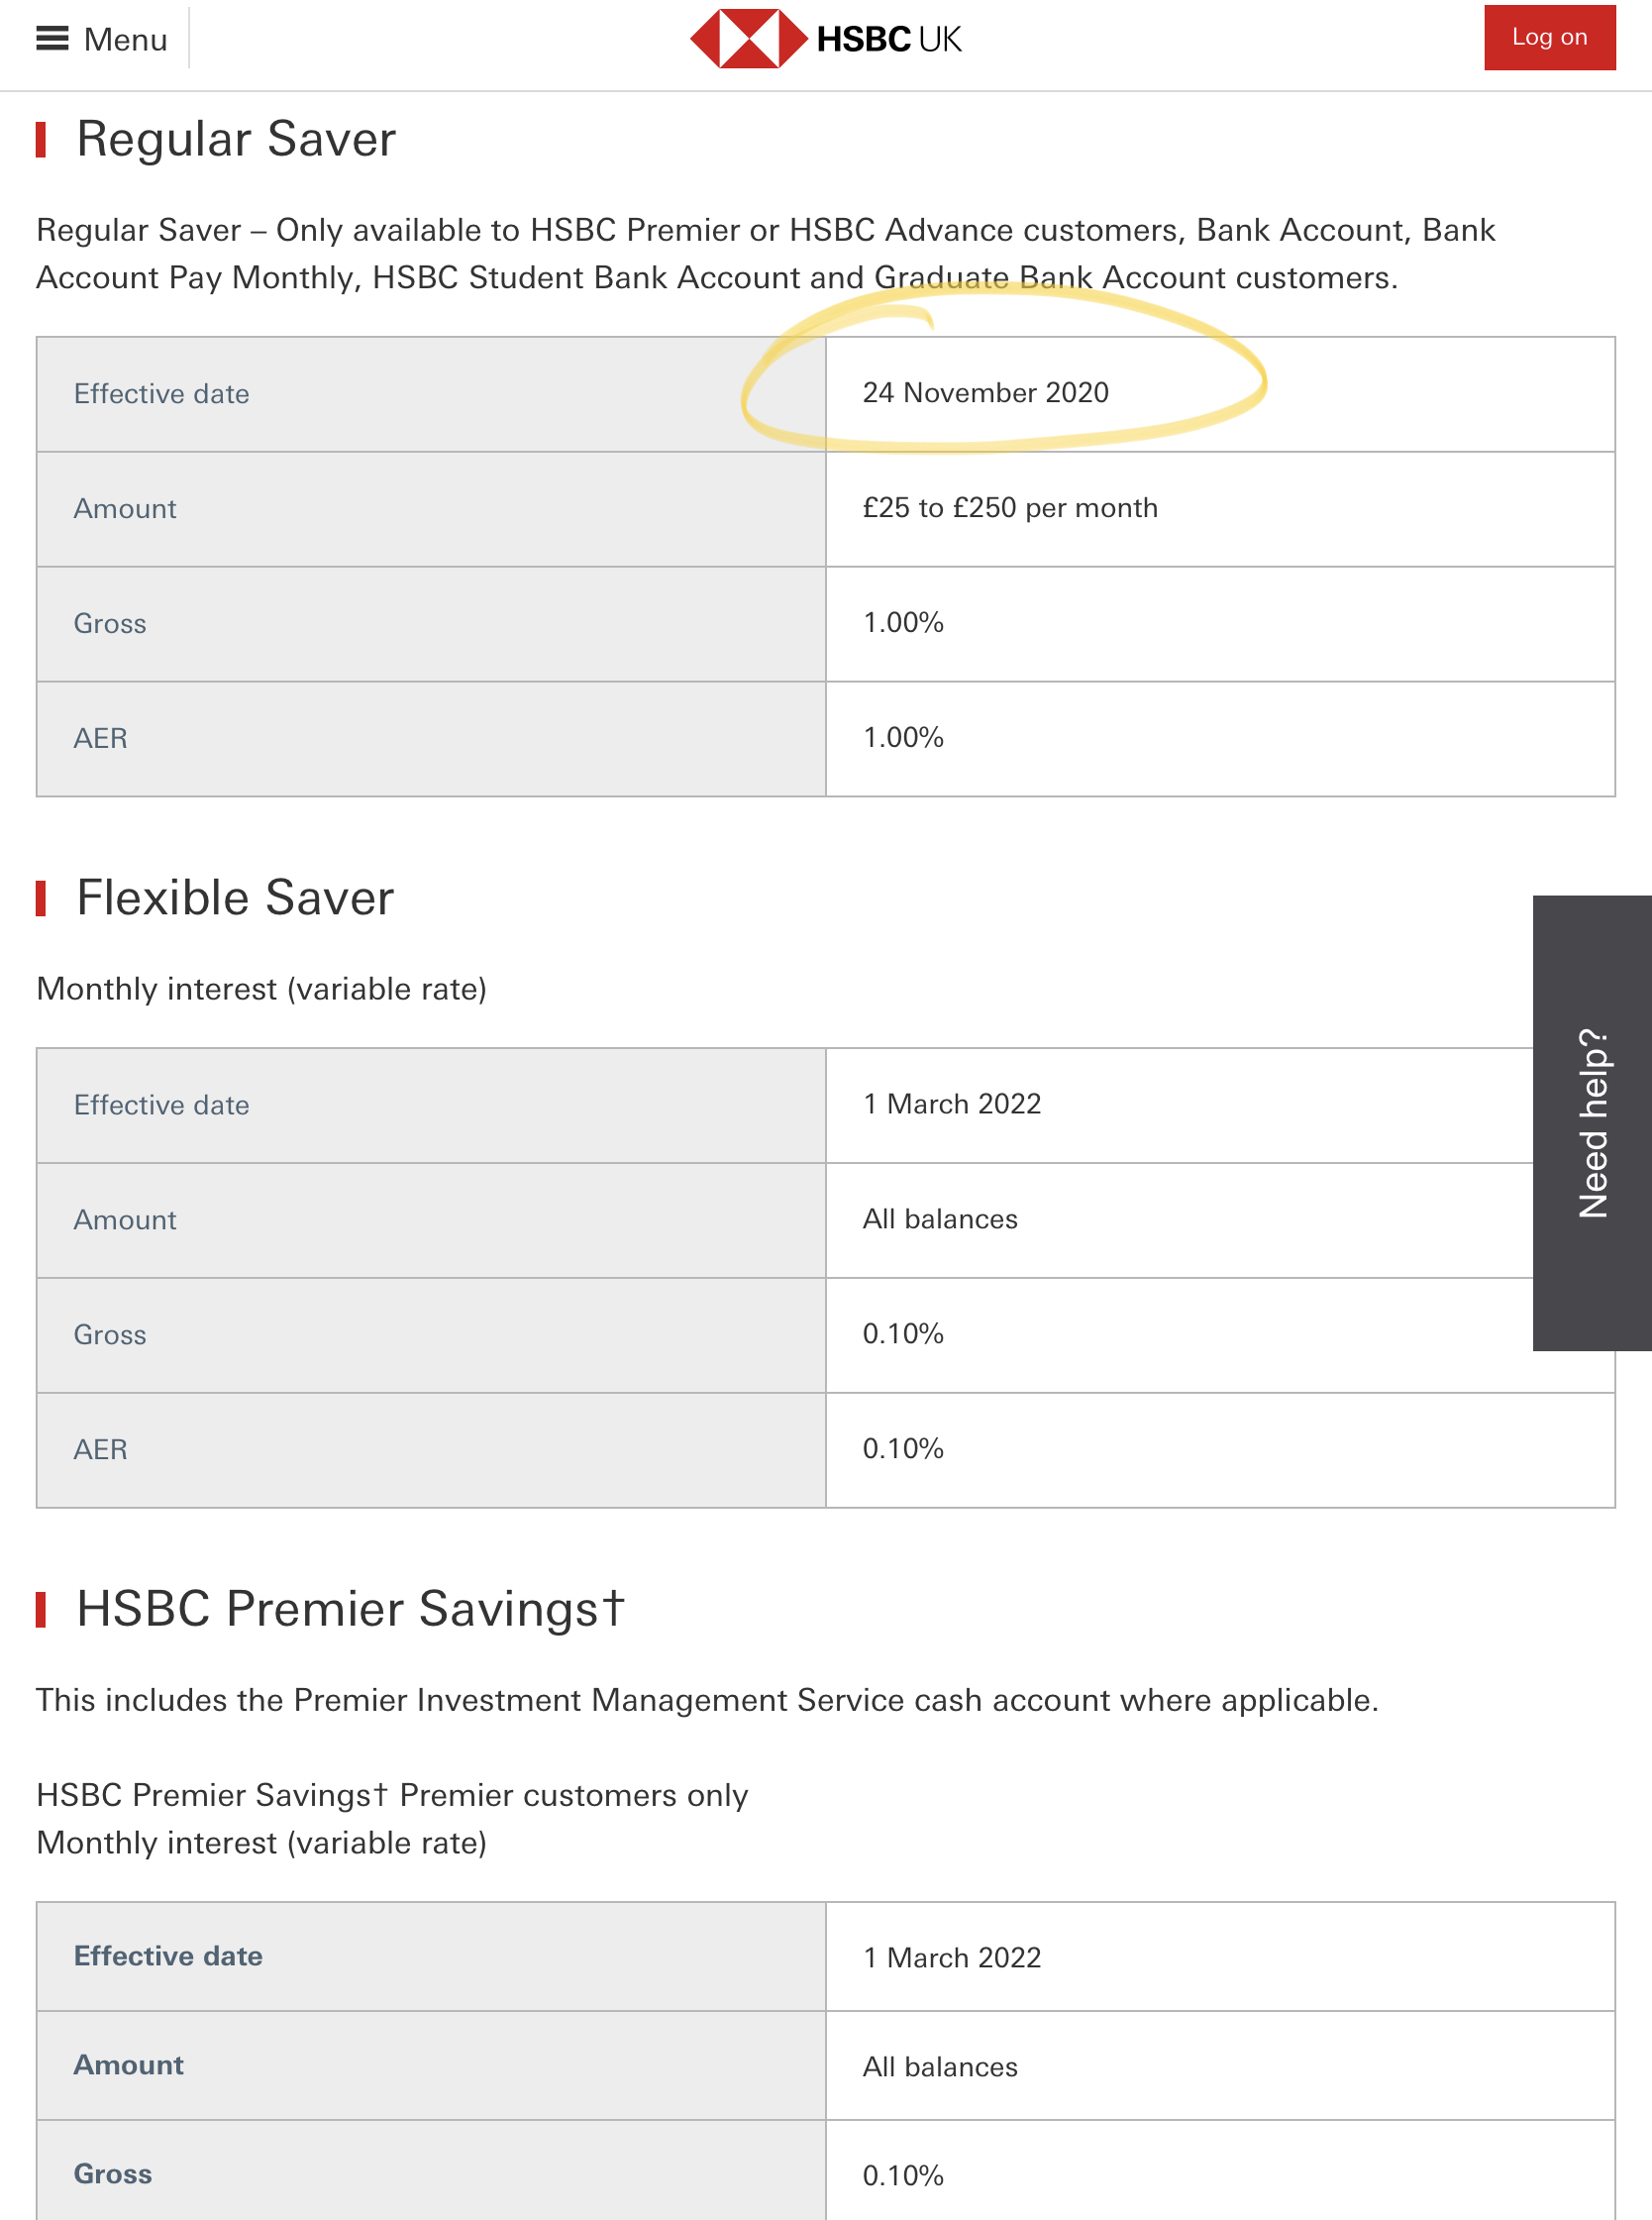The height and width of the screenshot is (2220, 1652).
Task: Click Flexible Saver AER 0.10% value
Action: [x=903, y=1449]
